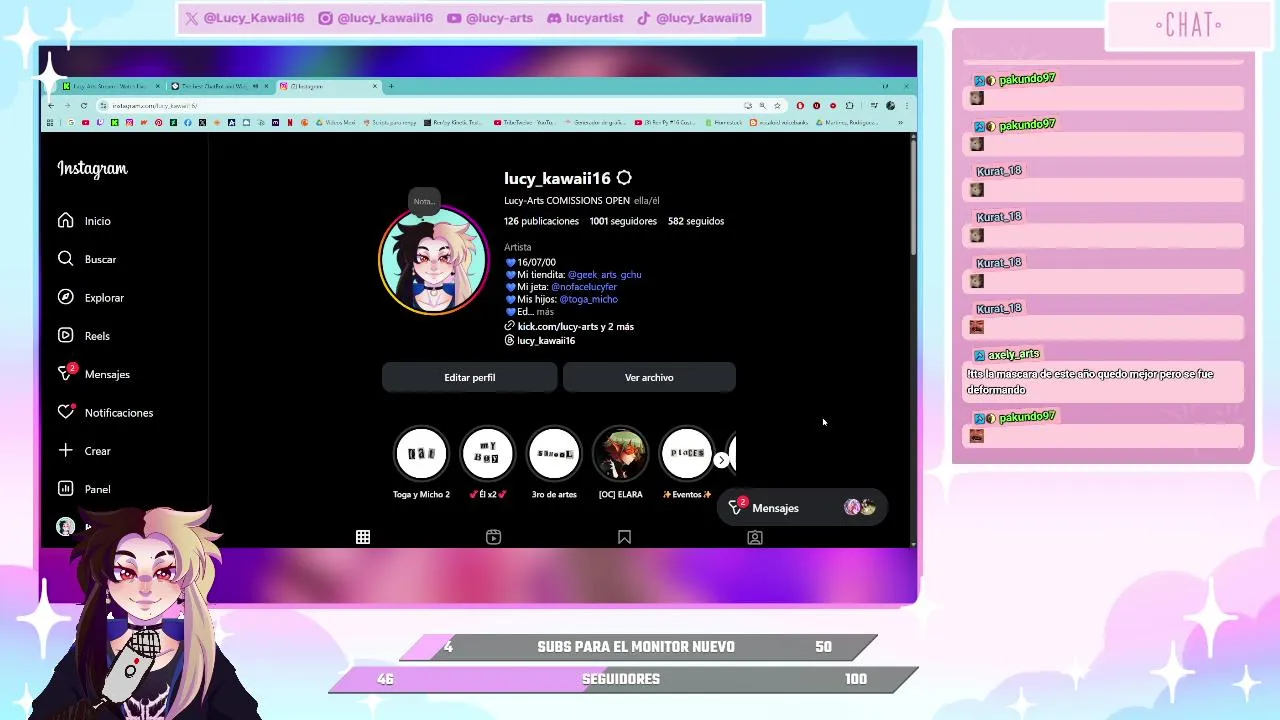Screen dimensions: 1280x720
Task: Open the Nota bubble above avatar
Action: point(424,201)
